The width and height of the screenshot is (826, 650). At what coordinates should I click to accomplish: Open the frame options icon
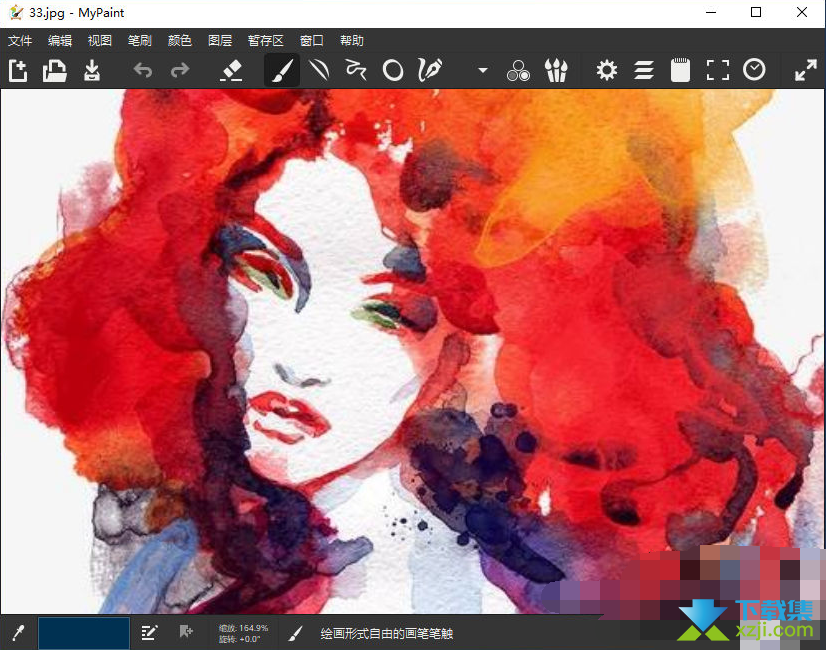click(717, 70)
